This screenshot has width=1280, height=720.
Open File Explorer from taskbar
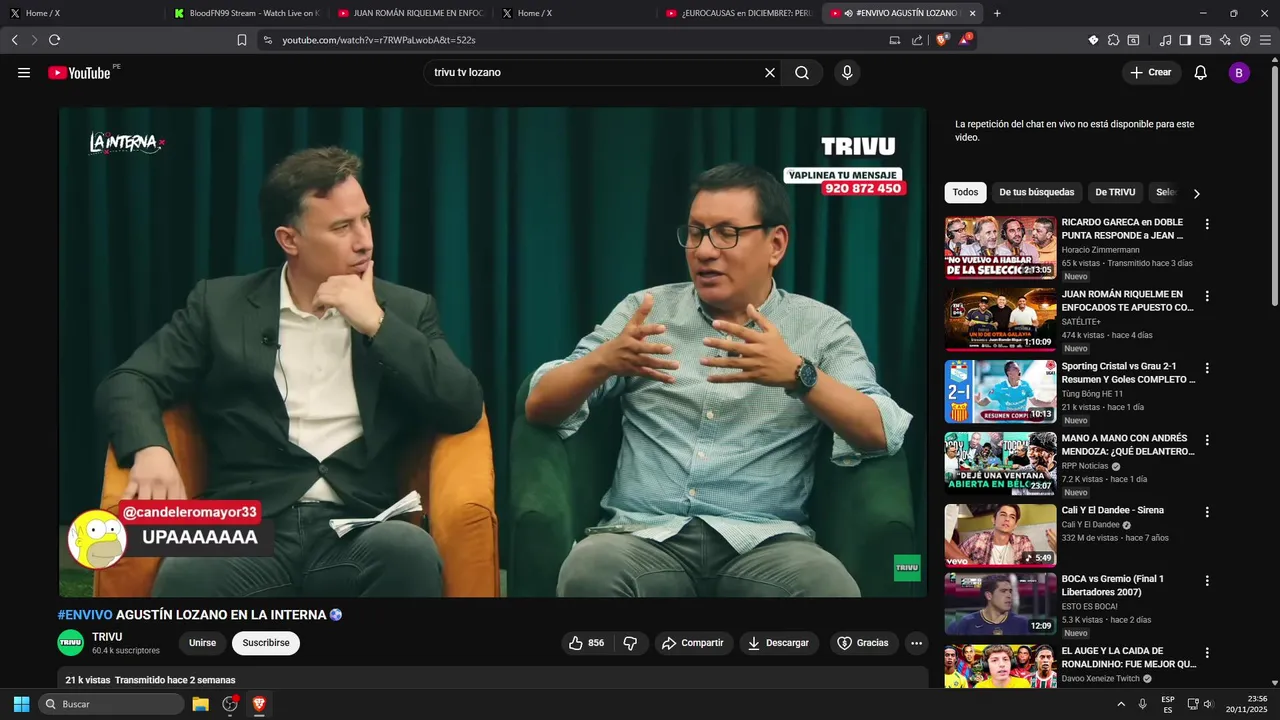point(200,704)
